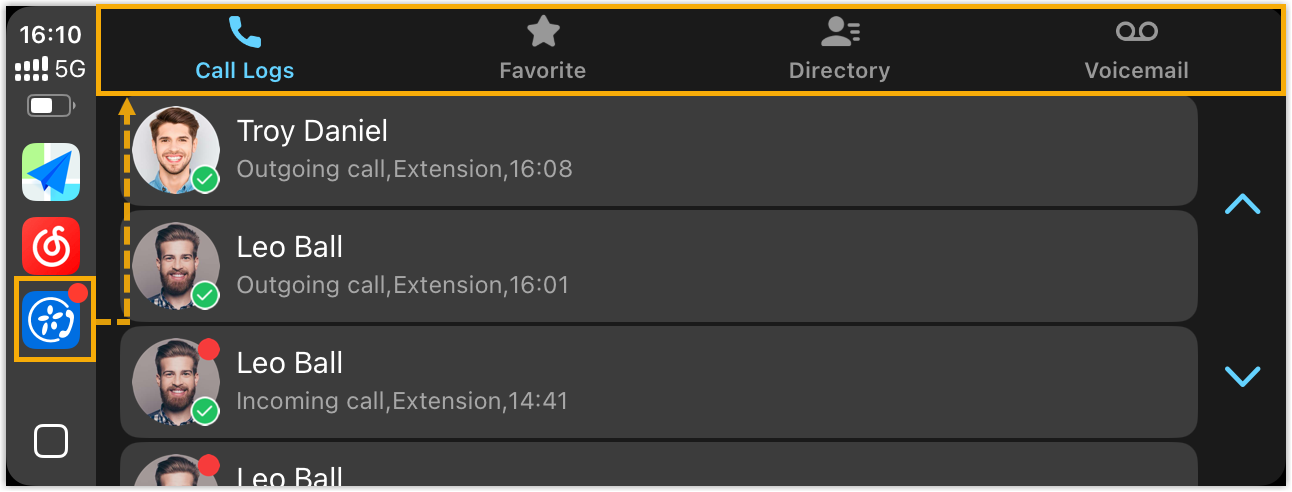This screenshot has height=492, width=1292.
Task: Tap Leo Ball's avatar on 16:01 entry
Action: (x=176, y=266)
